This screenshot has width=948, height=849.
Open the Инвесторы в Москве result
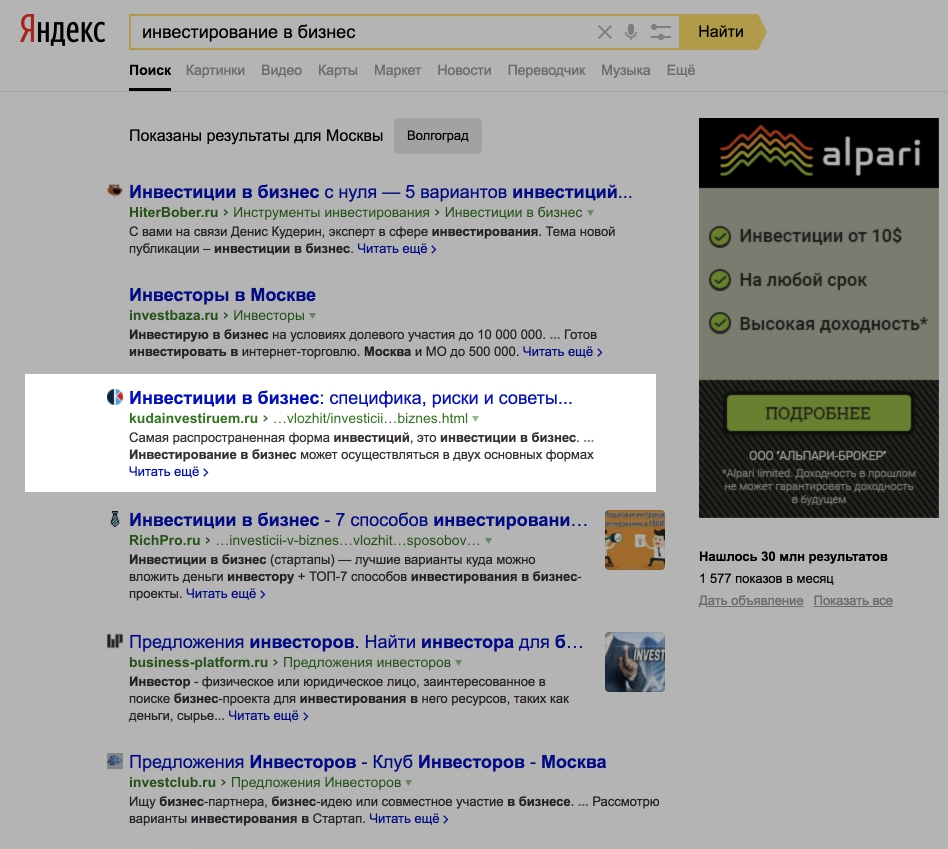[x=222, y=294]
